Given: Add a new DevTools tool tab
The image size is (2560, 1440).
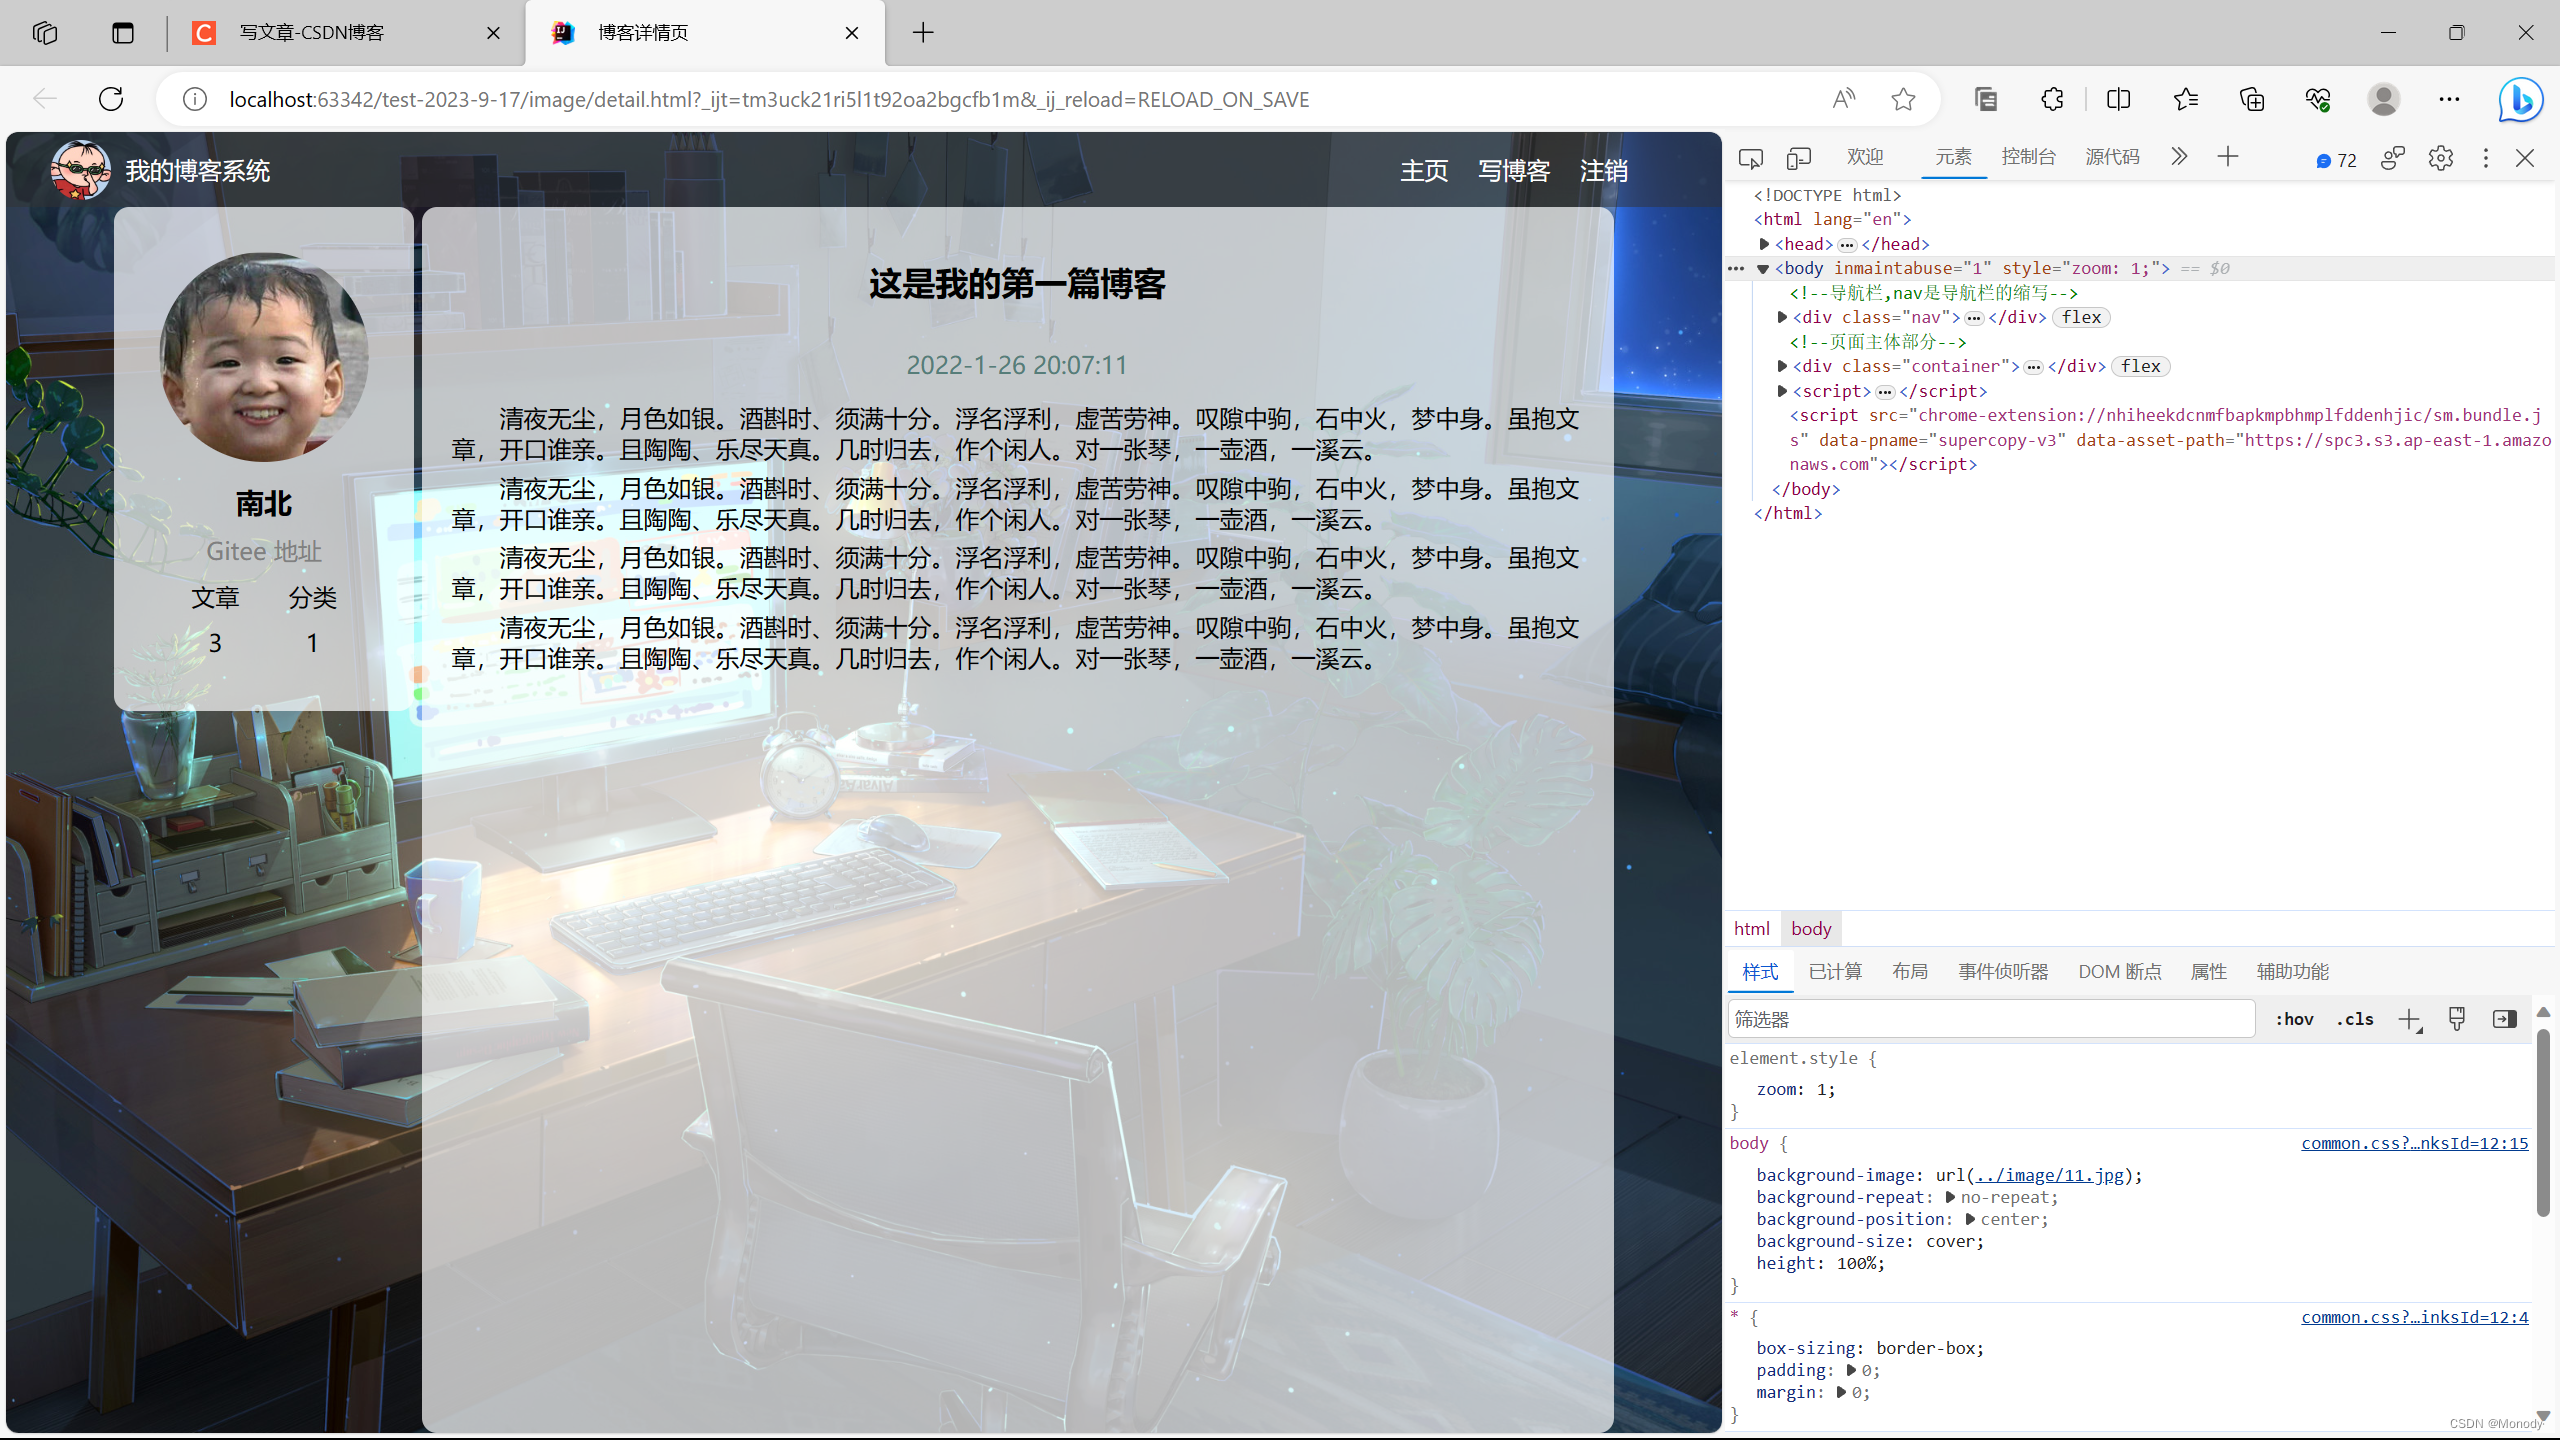Looking at the screenshot, I should click(x=2228, y=157).
